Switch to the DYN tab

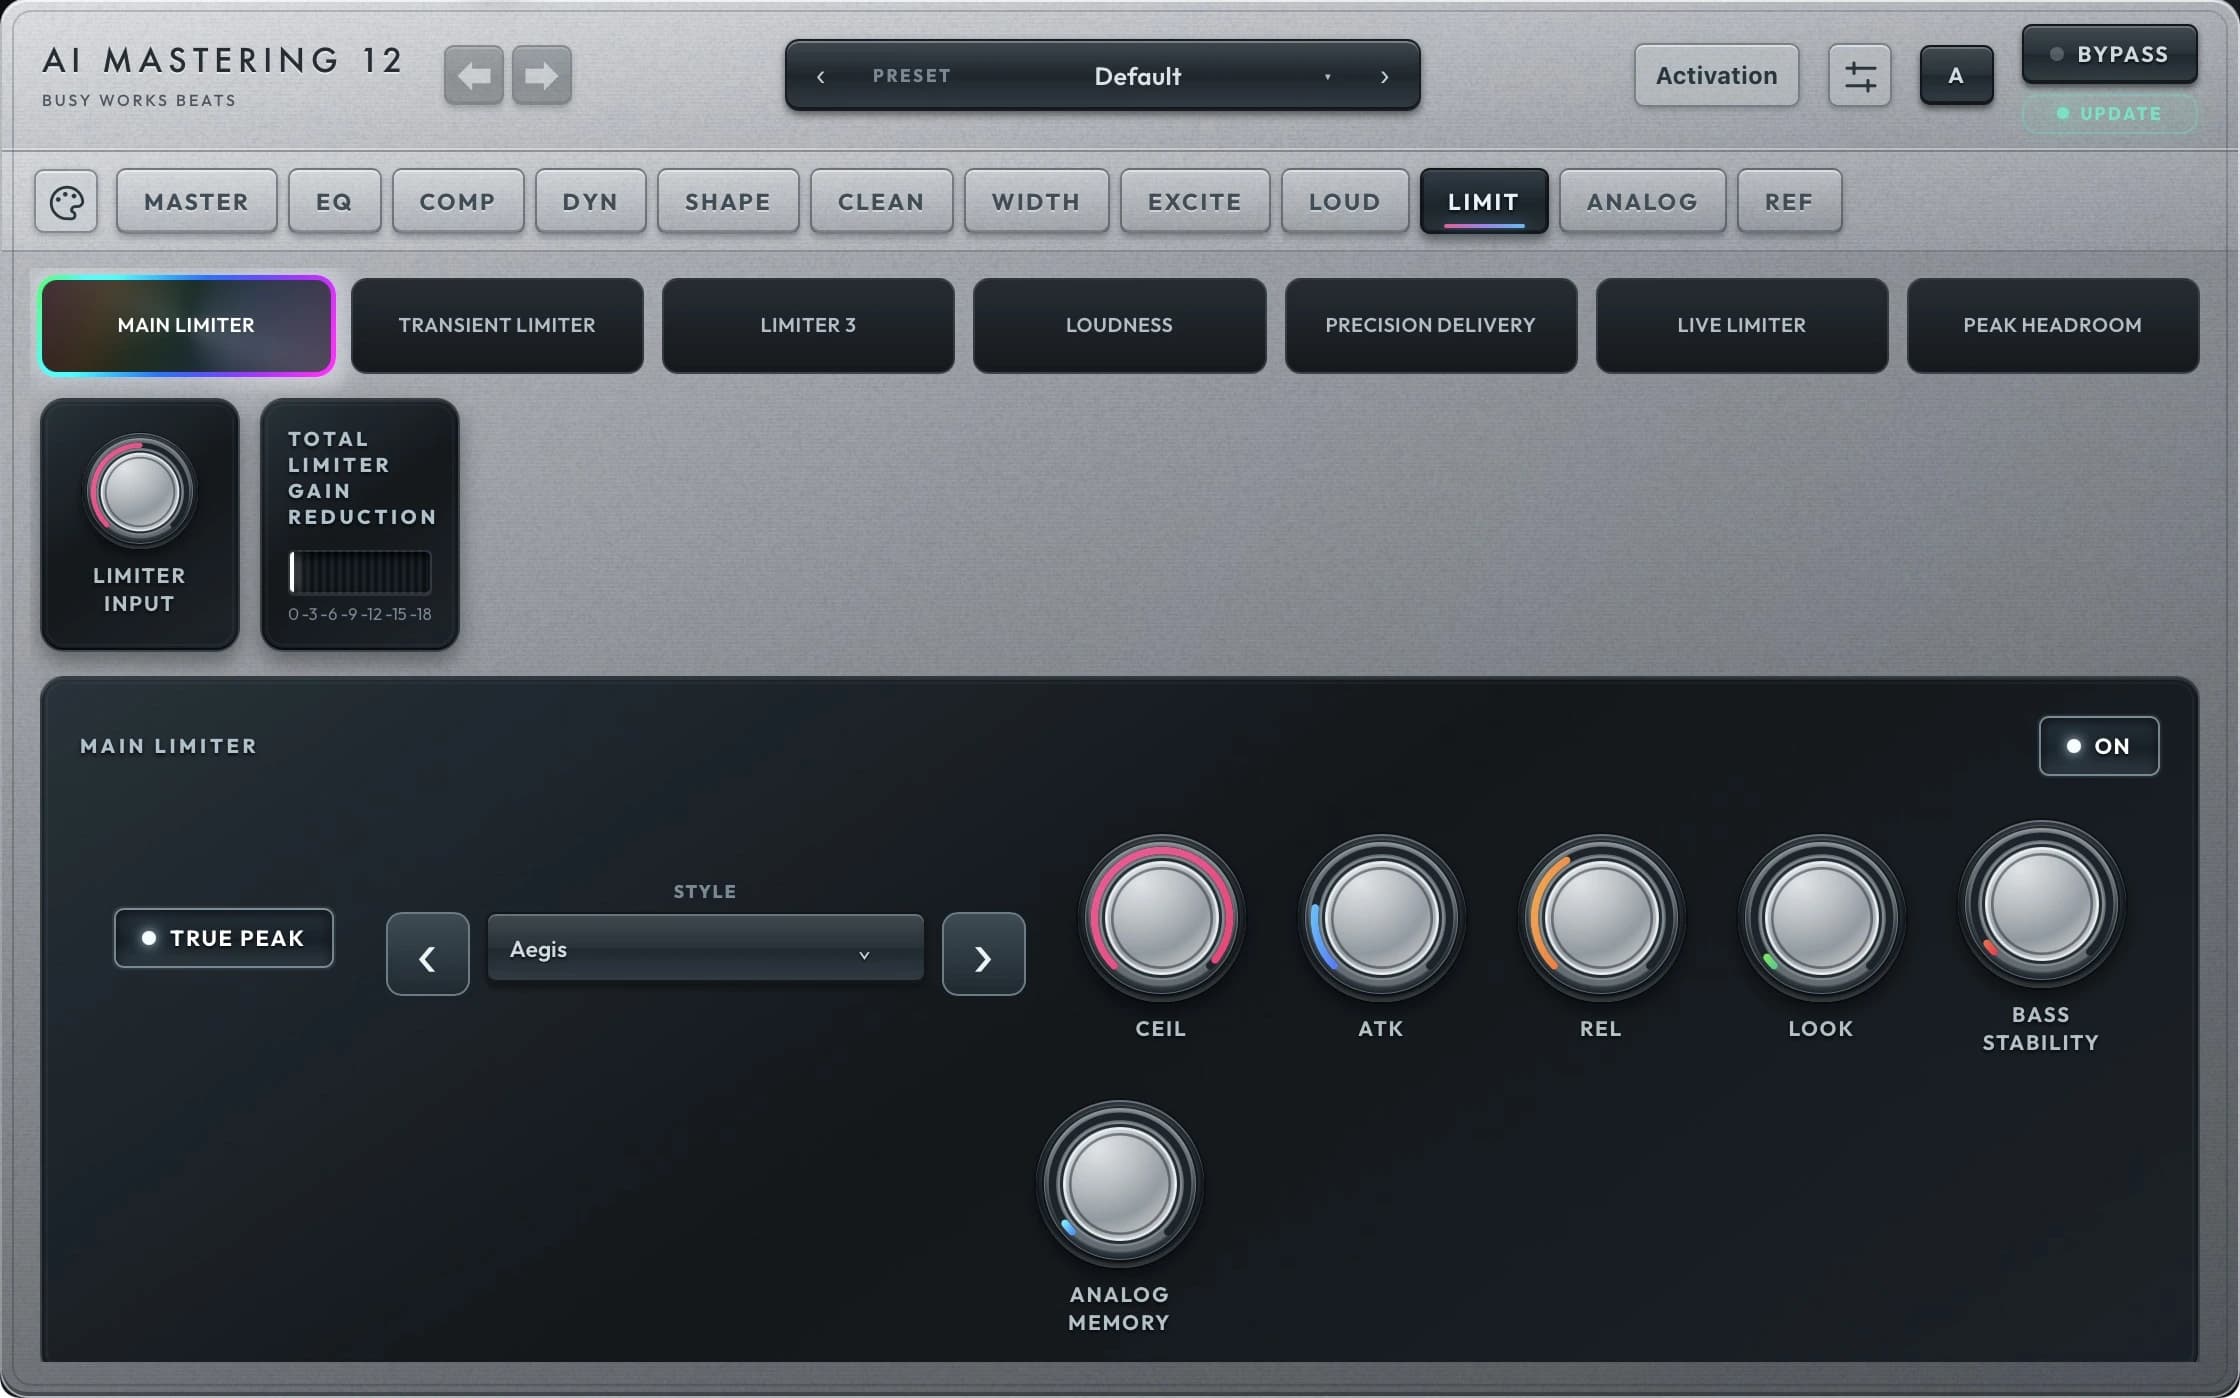[590, 202]
